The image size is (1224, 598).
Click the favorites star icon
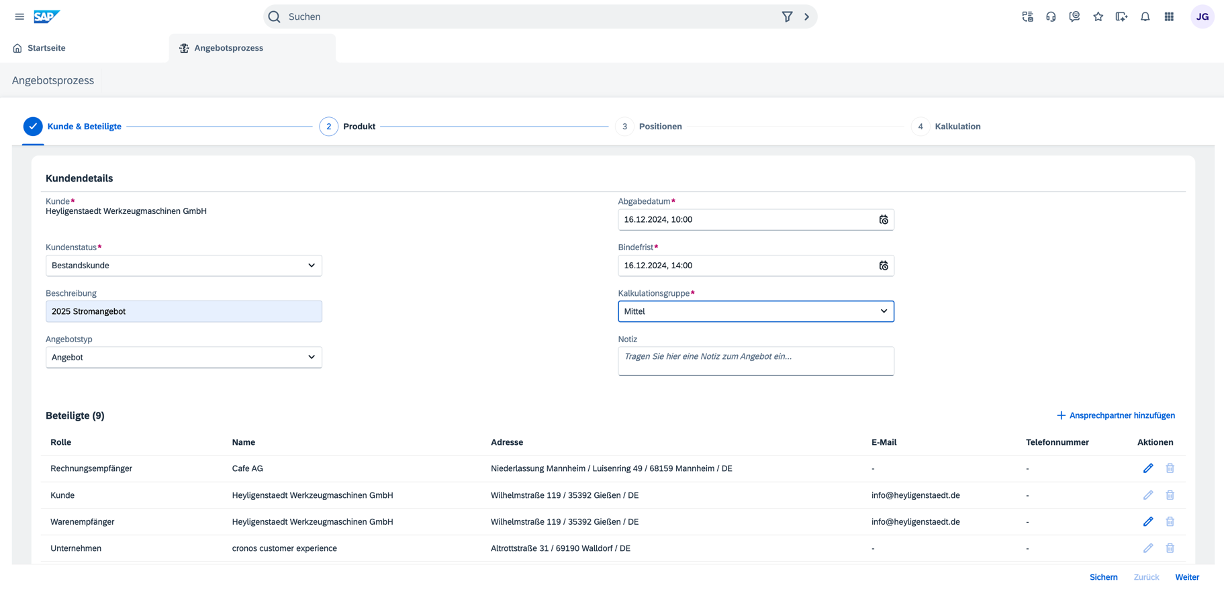(1098, 17)
